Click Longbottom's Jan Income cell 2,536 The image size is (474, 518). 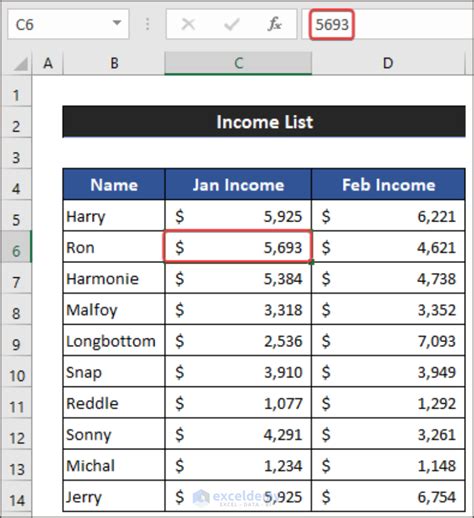[x=238, y=341]
